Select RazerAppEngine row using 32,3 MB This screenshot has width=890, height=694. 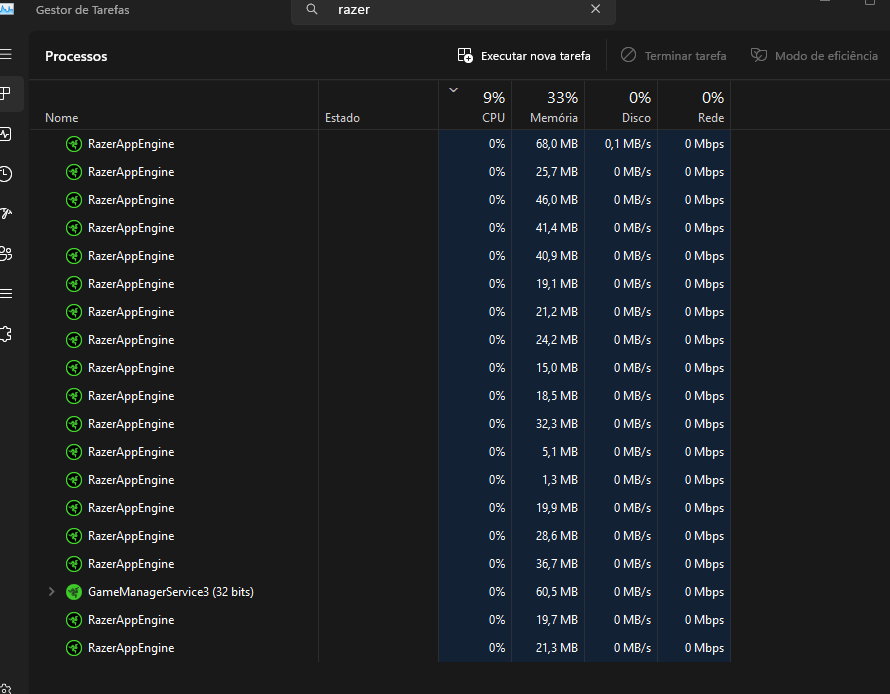(379, 424)
